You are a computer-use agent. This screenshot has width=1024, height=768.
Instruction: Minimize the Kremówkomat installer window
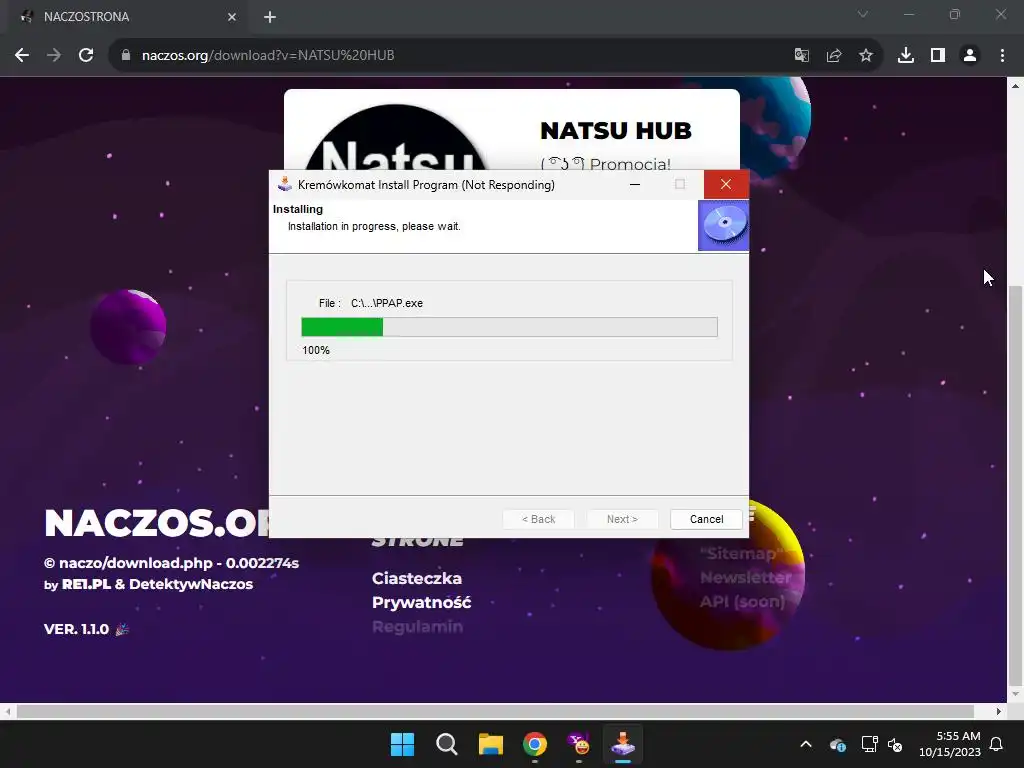[x=635, y=184]
